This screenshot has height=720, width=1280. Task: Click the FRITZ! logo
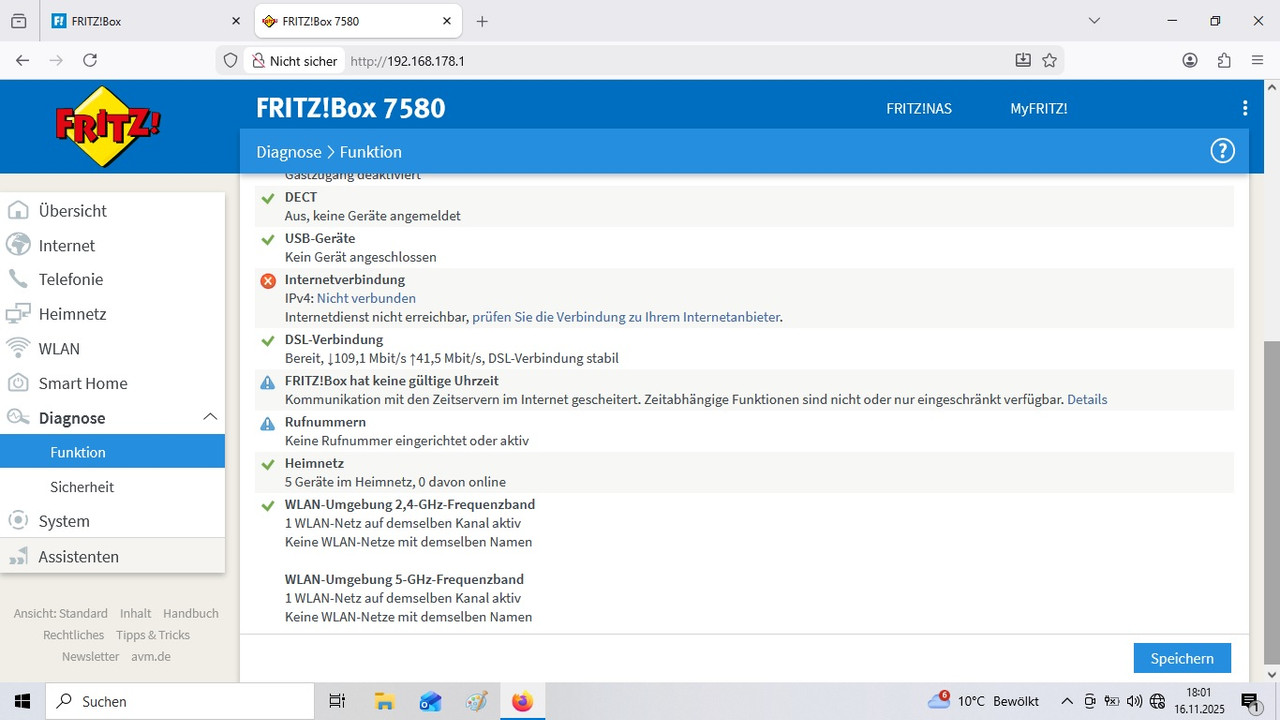tap(108, 126)
